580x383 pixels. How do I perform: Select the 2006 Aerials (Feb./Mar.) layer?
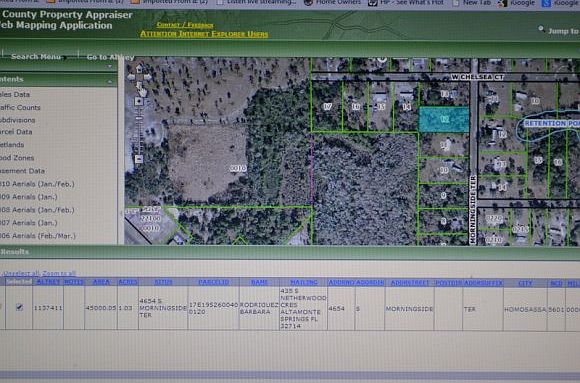38,236
